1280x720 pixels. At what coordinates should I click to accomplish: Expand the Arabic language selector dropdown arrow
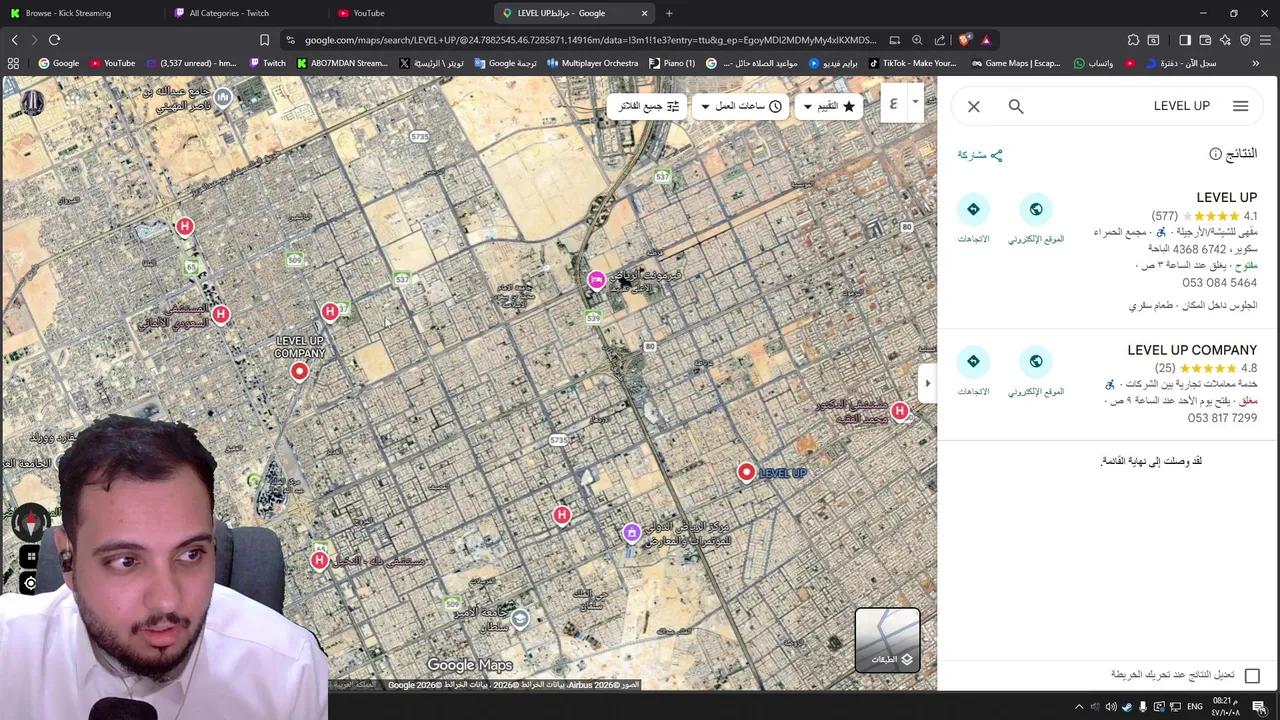(915, 102)
